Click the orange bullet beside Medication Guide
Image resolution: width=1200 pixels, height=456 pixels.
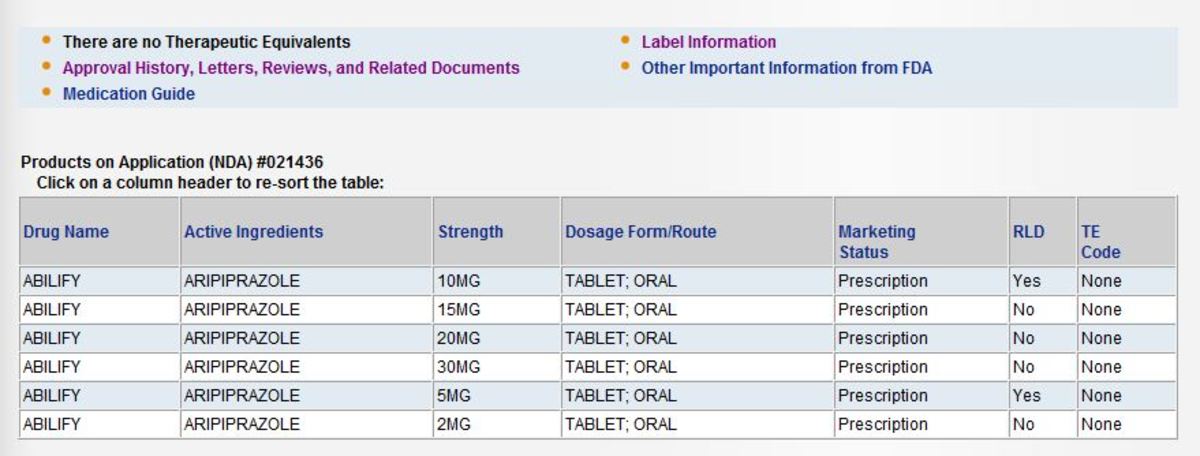click(46, 93)
